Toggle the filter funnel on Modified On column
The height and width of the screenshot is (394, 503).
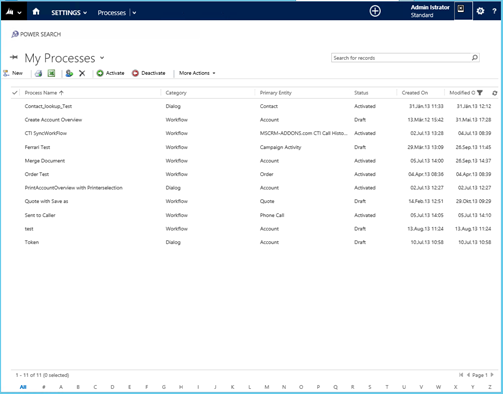[x=480, y=93]
